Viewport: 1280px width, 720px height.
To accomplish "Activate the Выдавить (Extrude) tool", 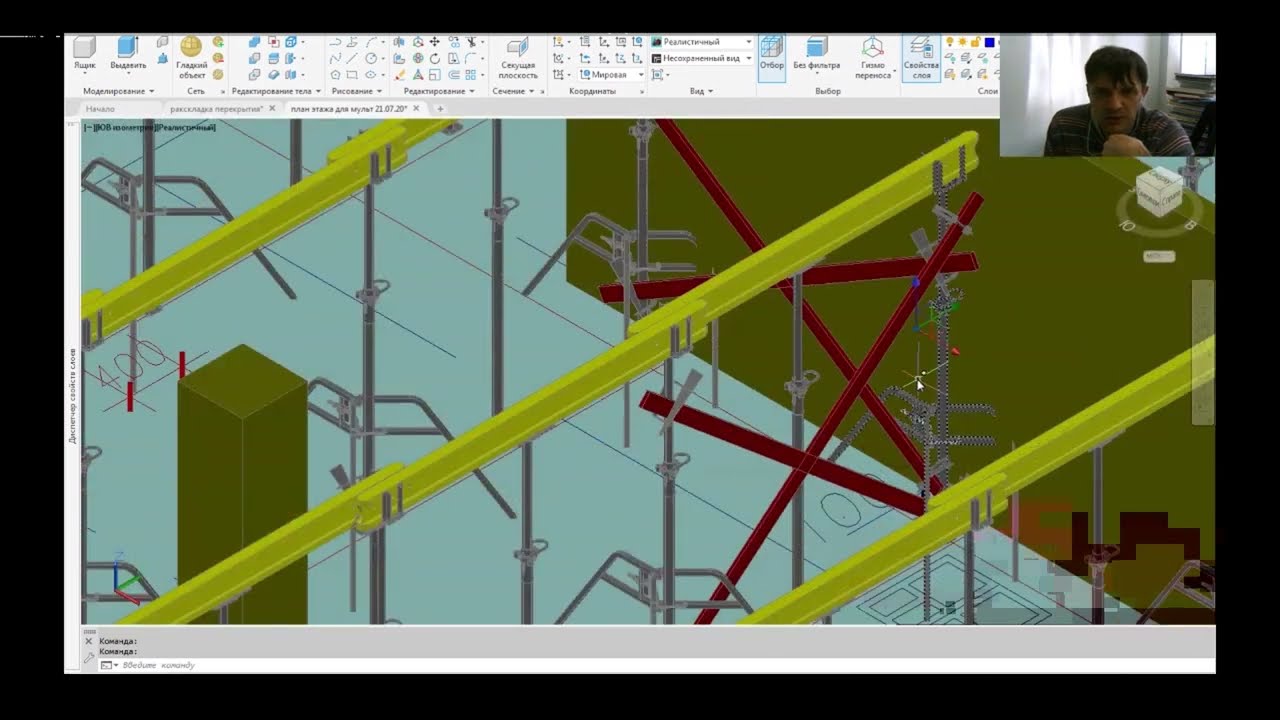I will (x=128, y=53).
